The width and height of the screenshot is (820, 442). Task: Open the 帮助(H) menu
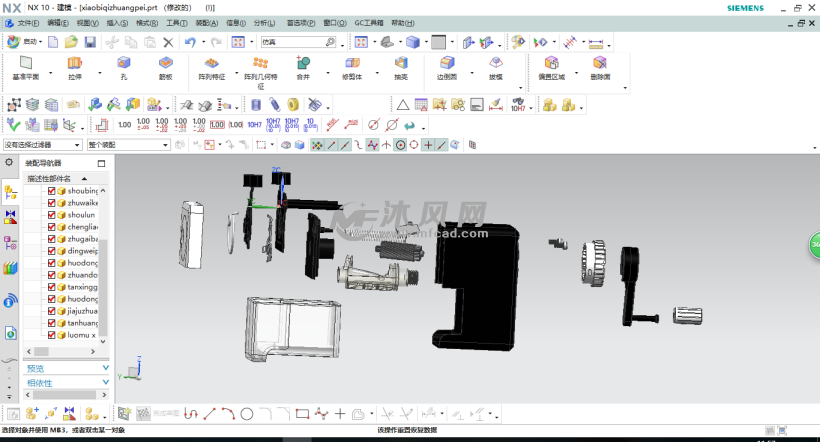point(403,23)
